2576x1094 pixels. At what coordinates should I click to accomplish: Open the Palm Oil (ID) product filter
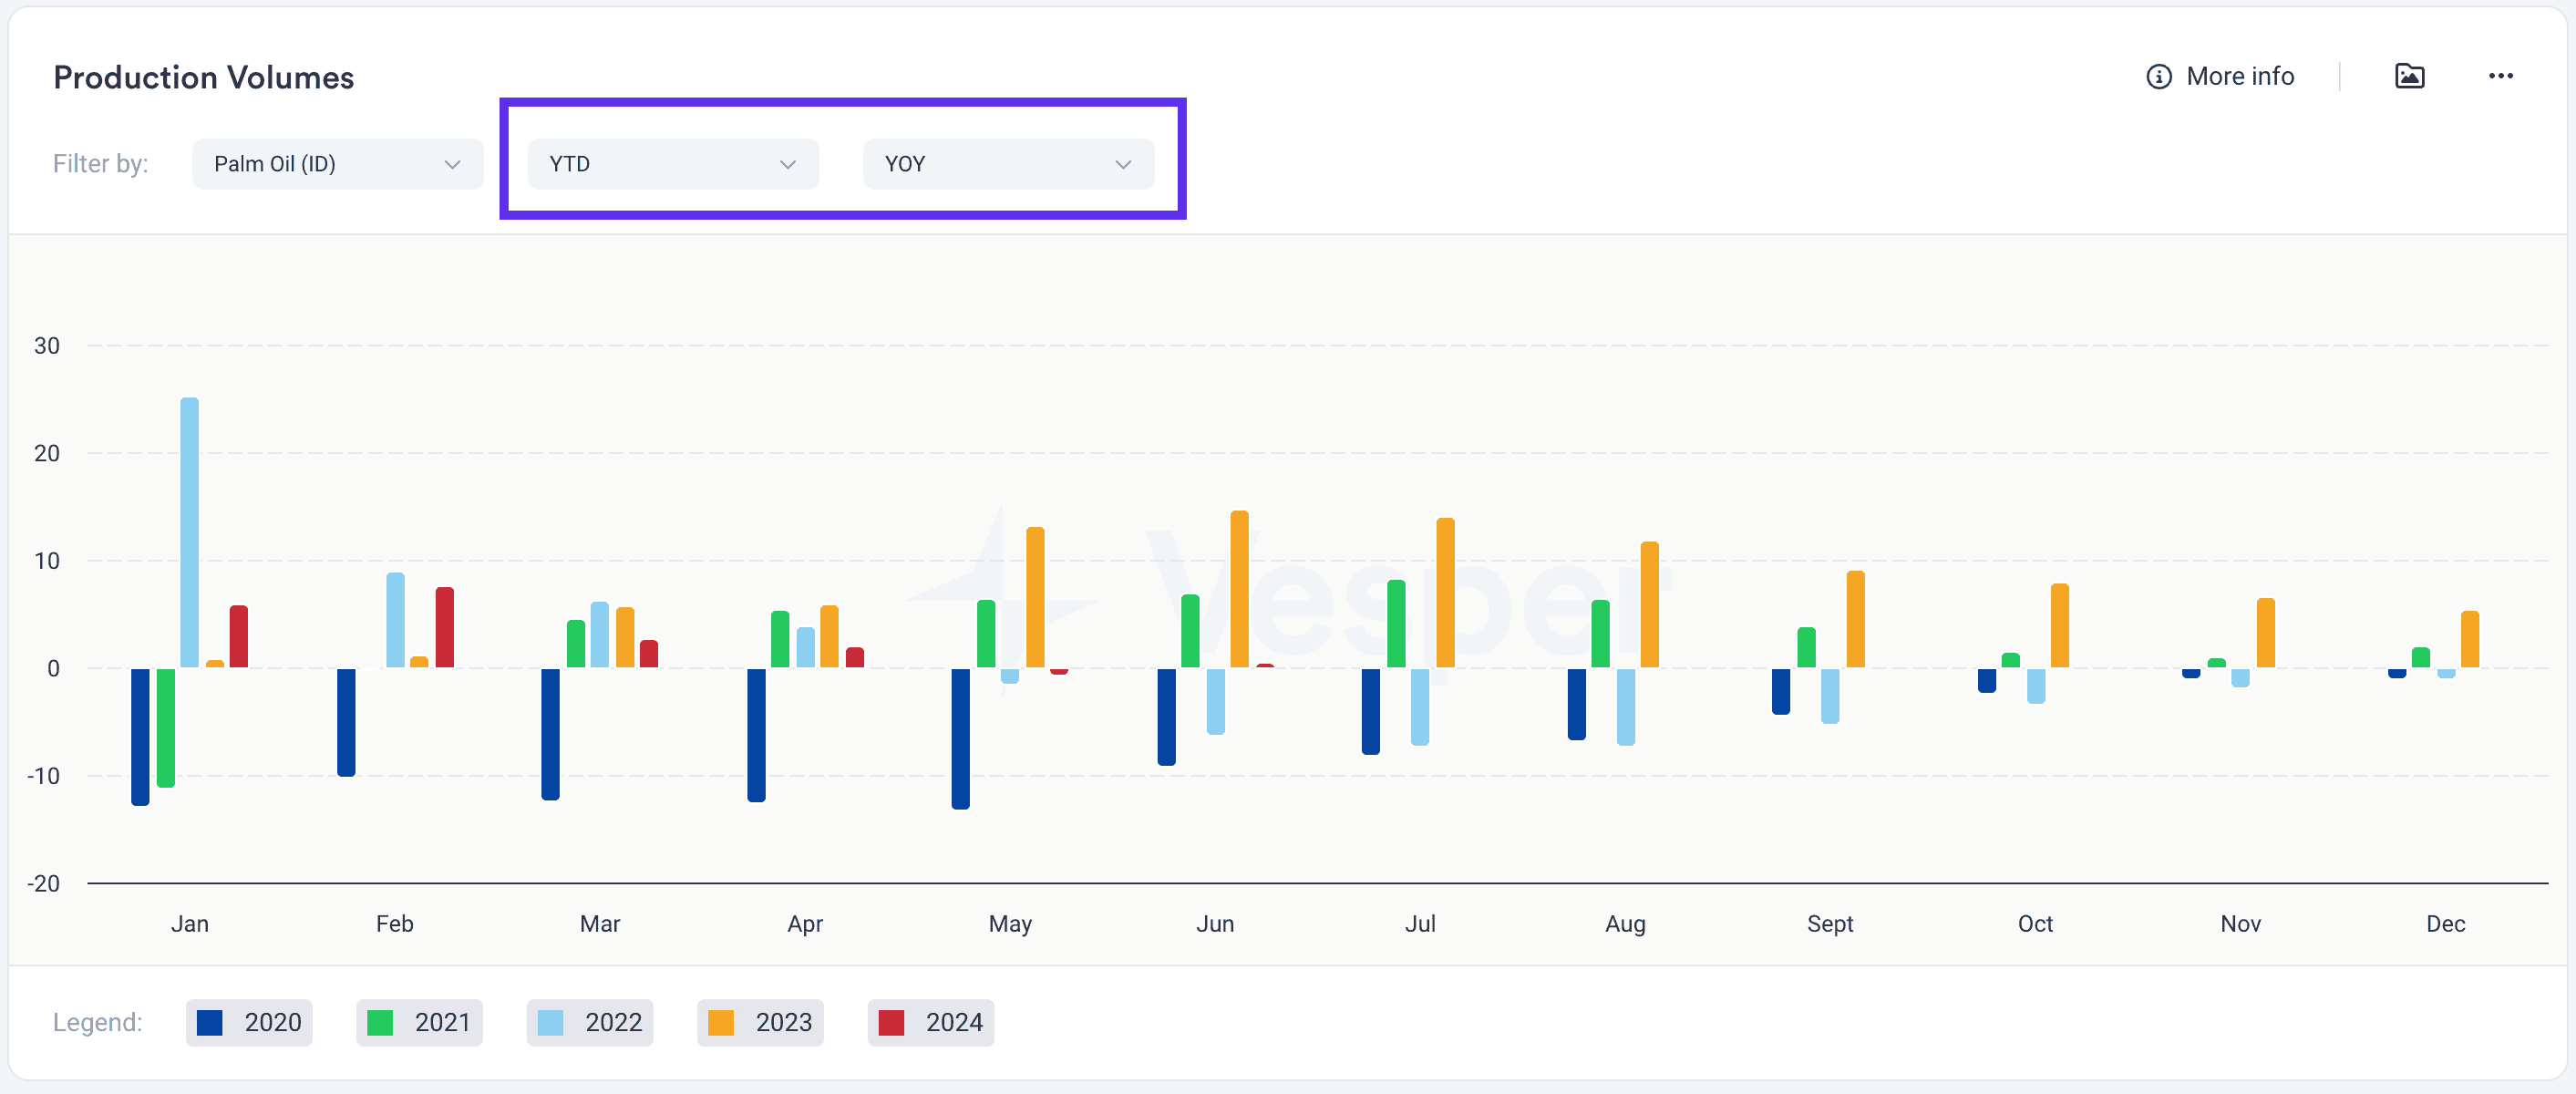[337, 164]
